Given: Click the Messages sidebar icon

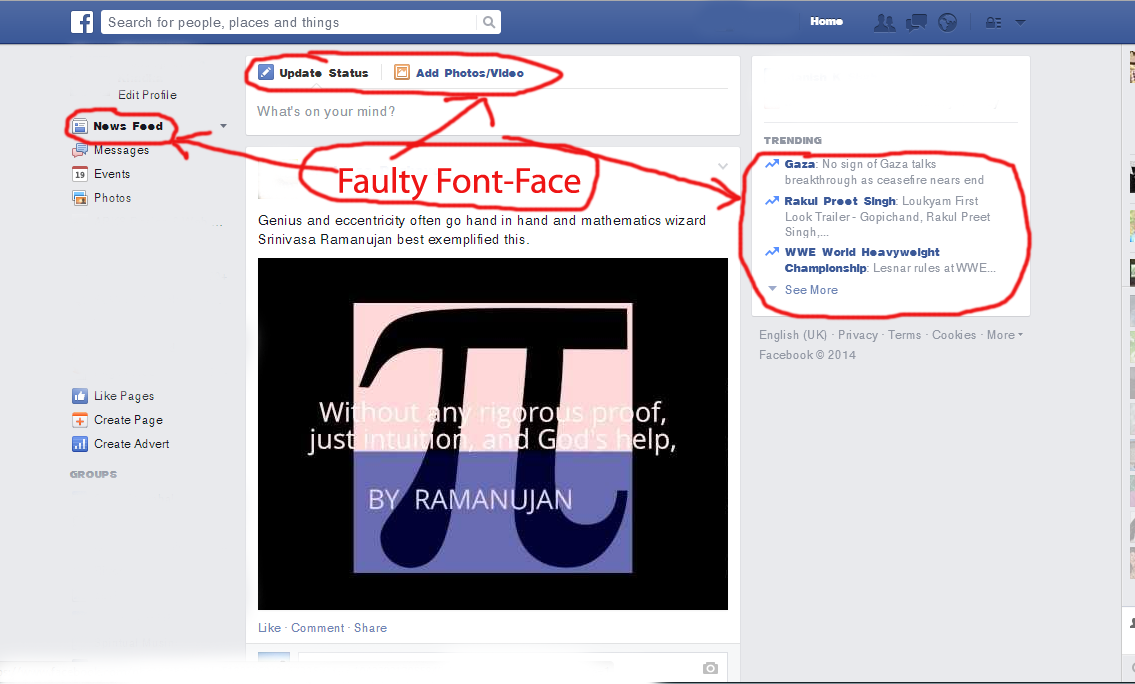Looking at the screenshot, I should (x=80, y=150).
